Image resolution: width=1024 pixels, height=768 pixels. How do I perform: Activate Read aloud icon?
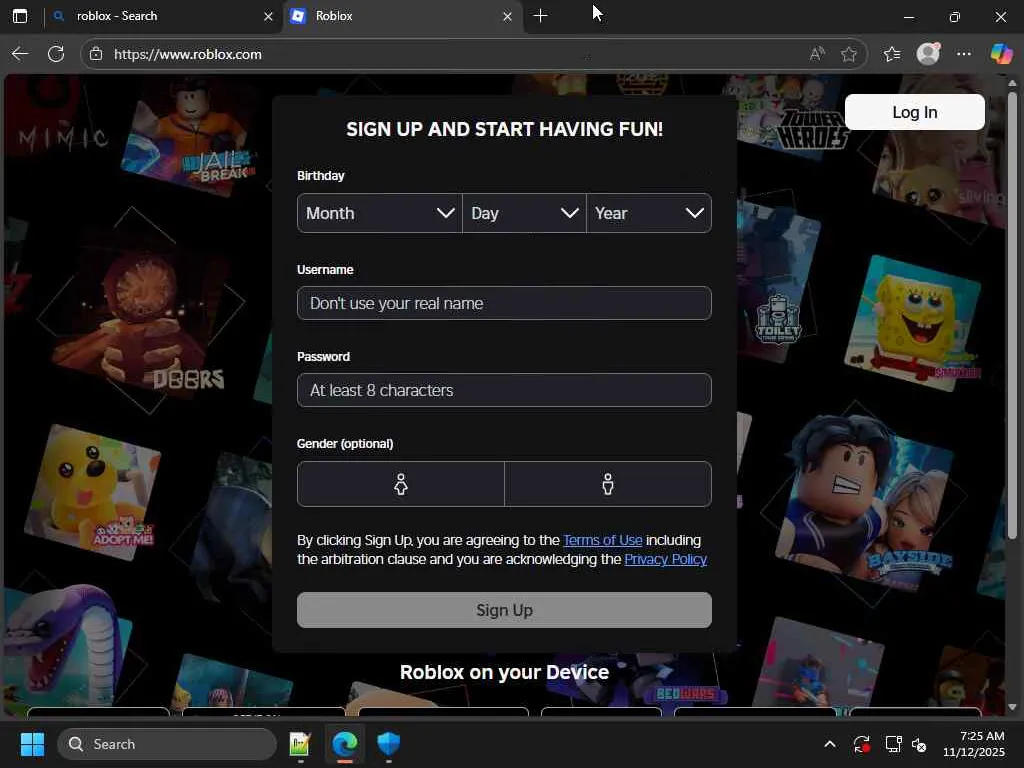tap(816, 54)
